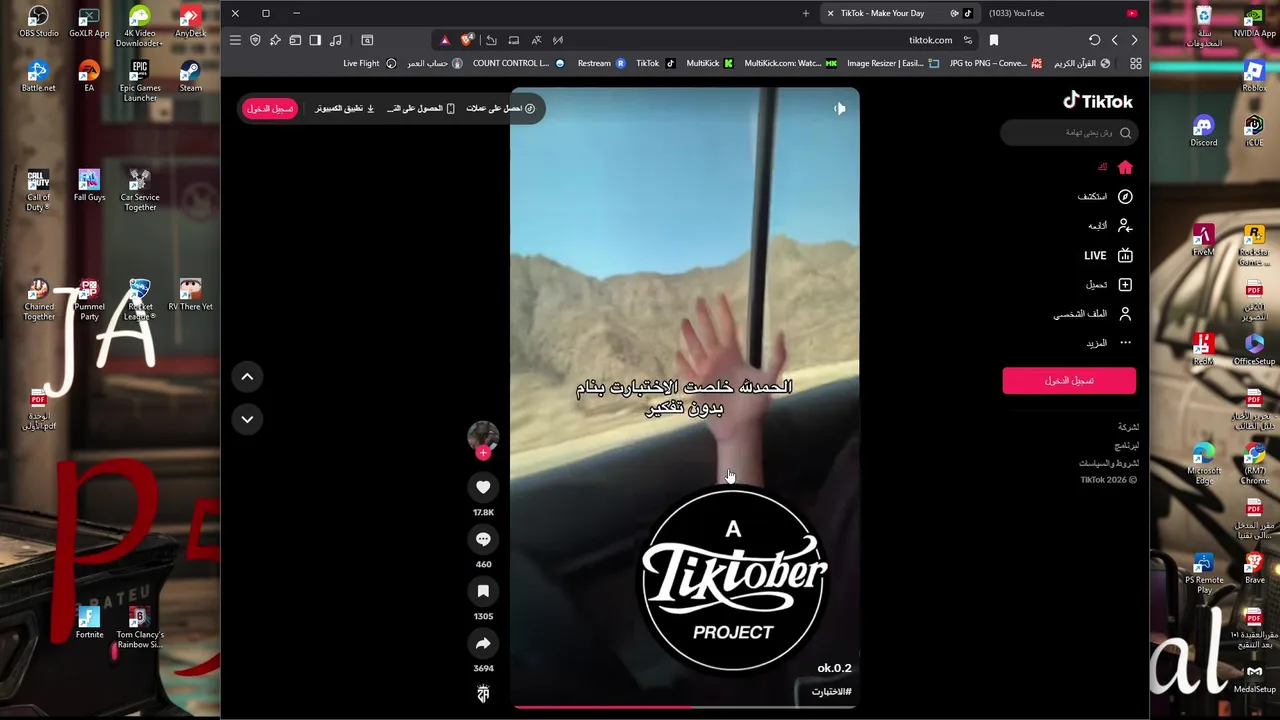The height and width of the screenshot is (720, 1280).
Task: Toggle the browser sidebar panel icon
Action: click(315, 40)
